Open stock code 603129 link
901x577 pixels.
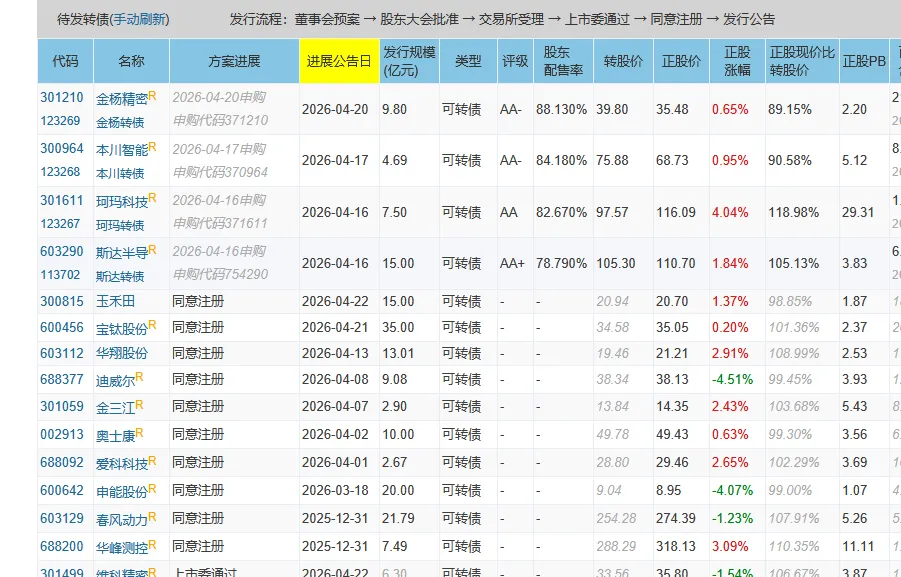pyautogui.click(x=61, y=518)
